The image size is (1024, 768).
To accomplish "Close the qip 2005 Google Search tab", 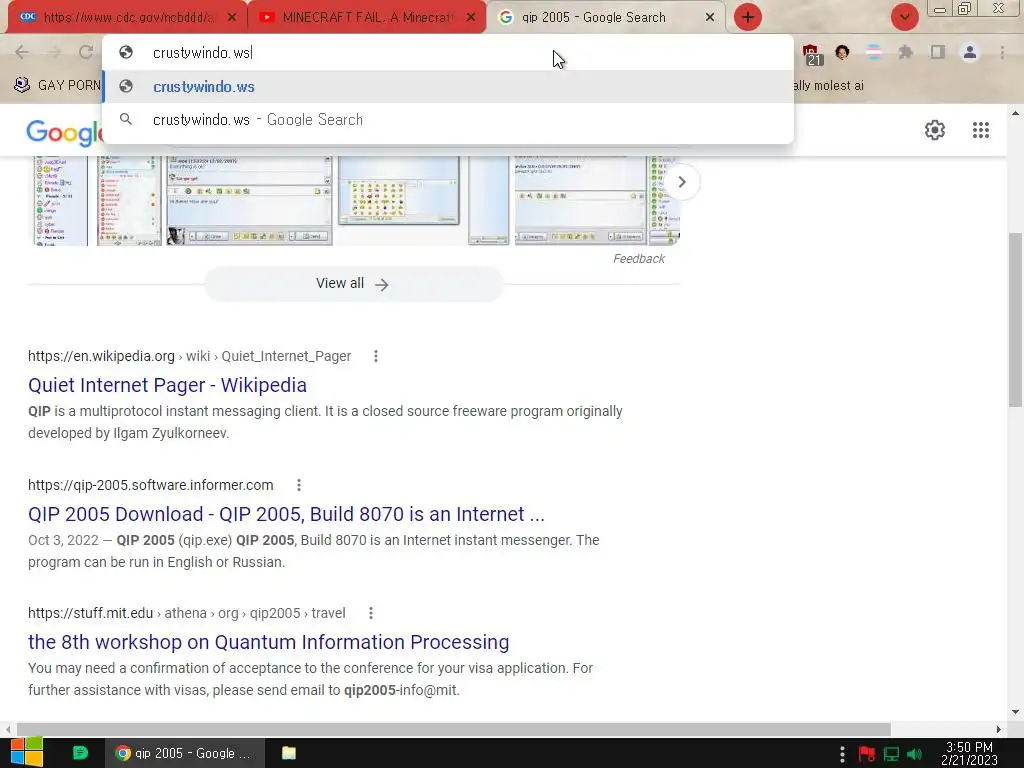I will point(710,18).
